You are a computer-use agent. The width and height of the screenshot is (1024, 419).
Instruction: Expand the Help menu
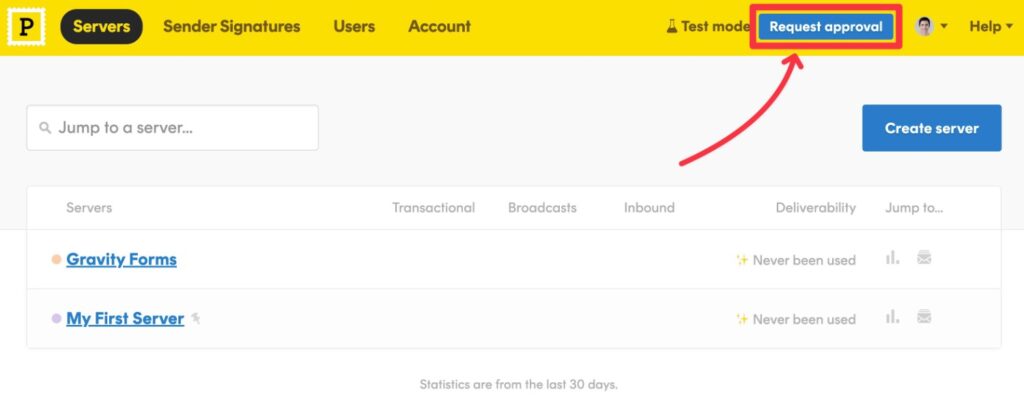[x=990, y=27]
